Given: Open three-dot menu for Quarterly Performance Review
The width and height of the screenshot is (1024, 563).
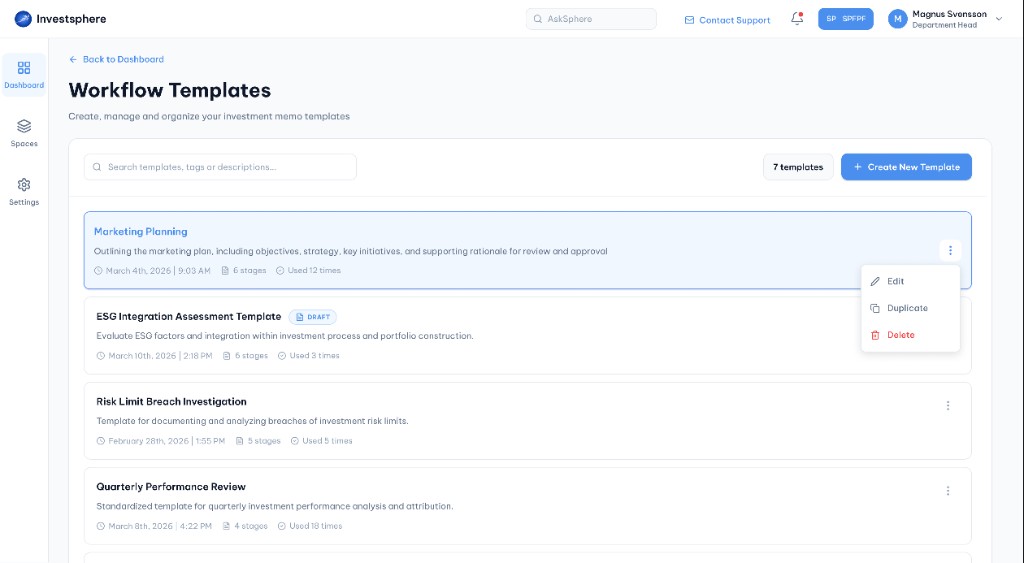Looking at the screenshot, I should 948,491.
